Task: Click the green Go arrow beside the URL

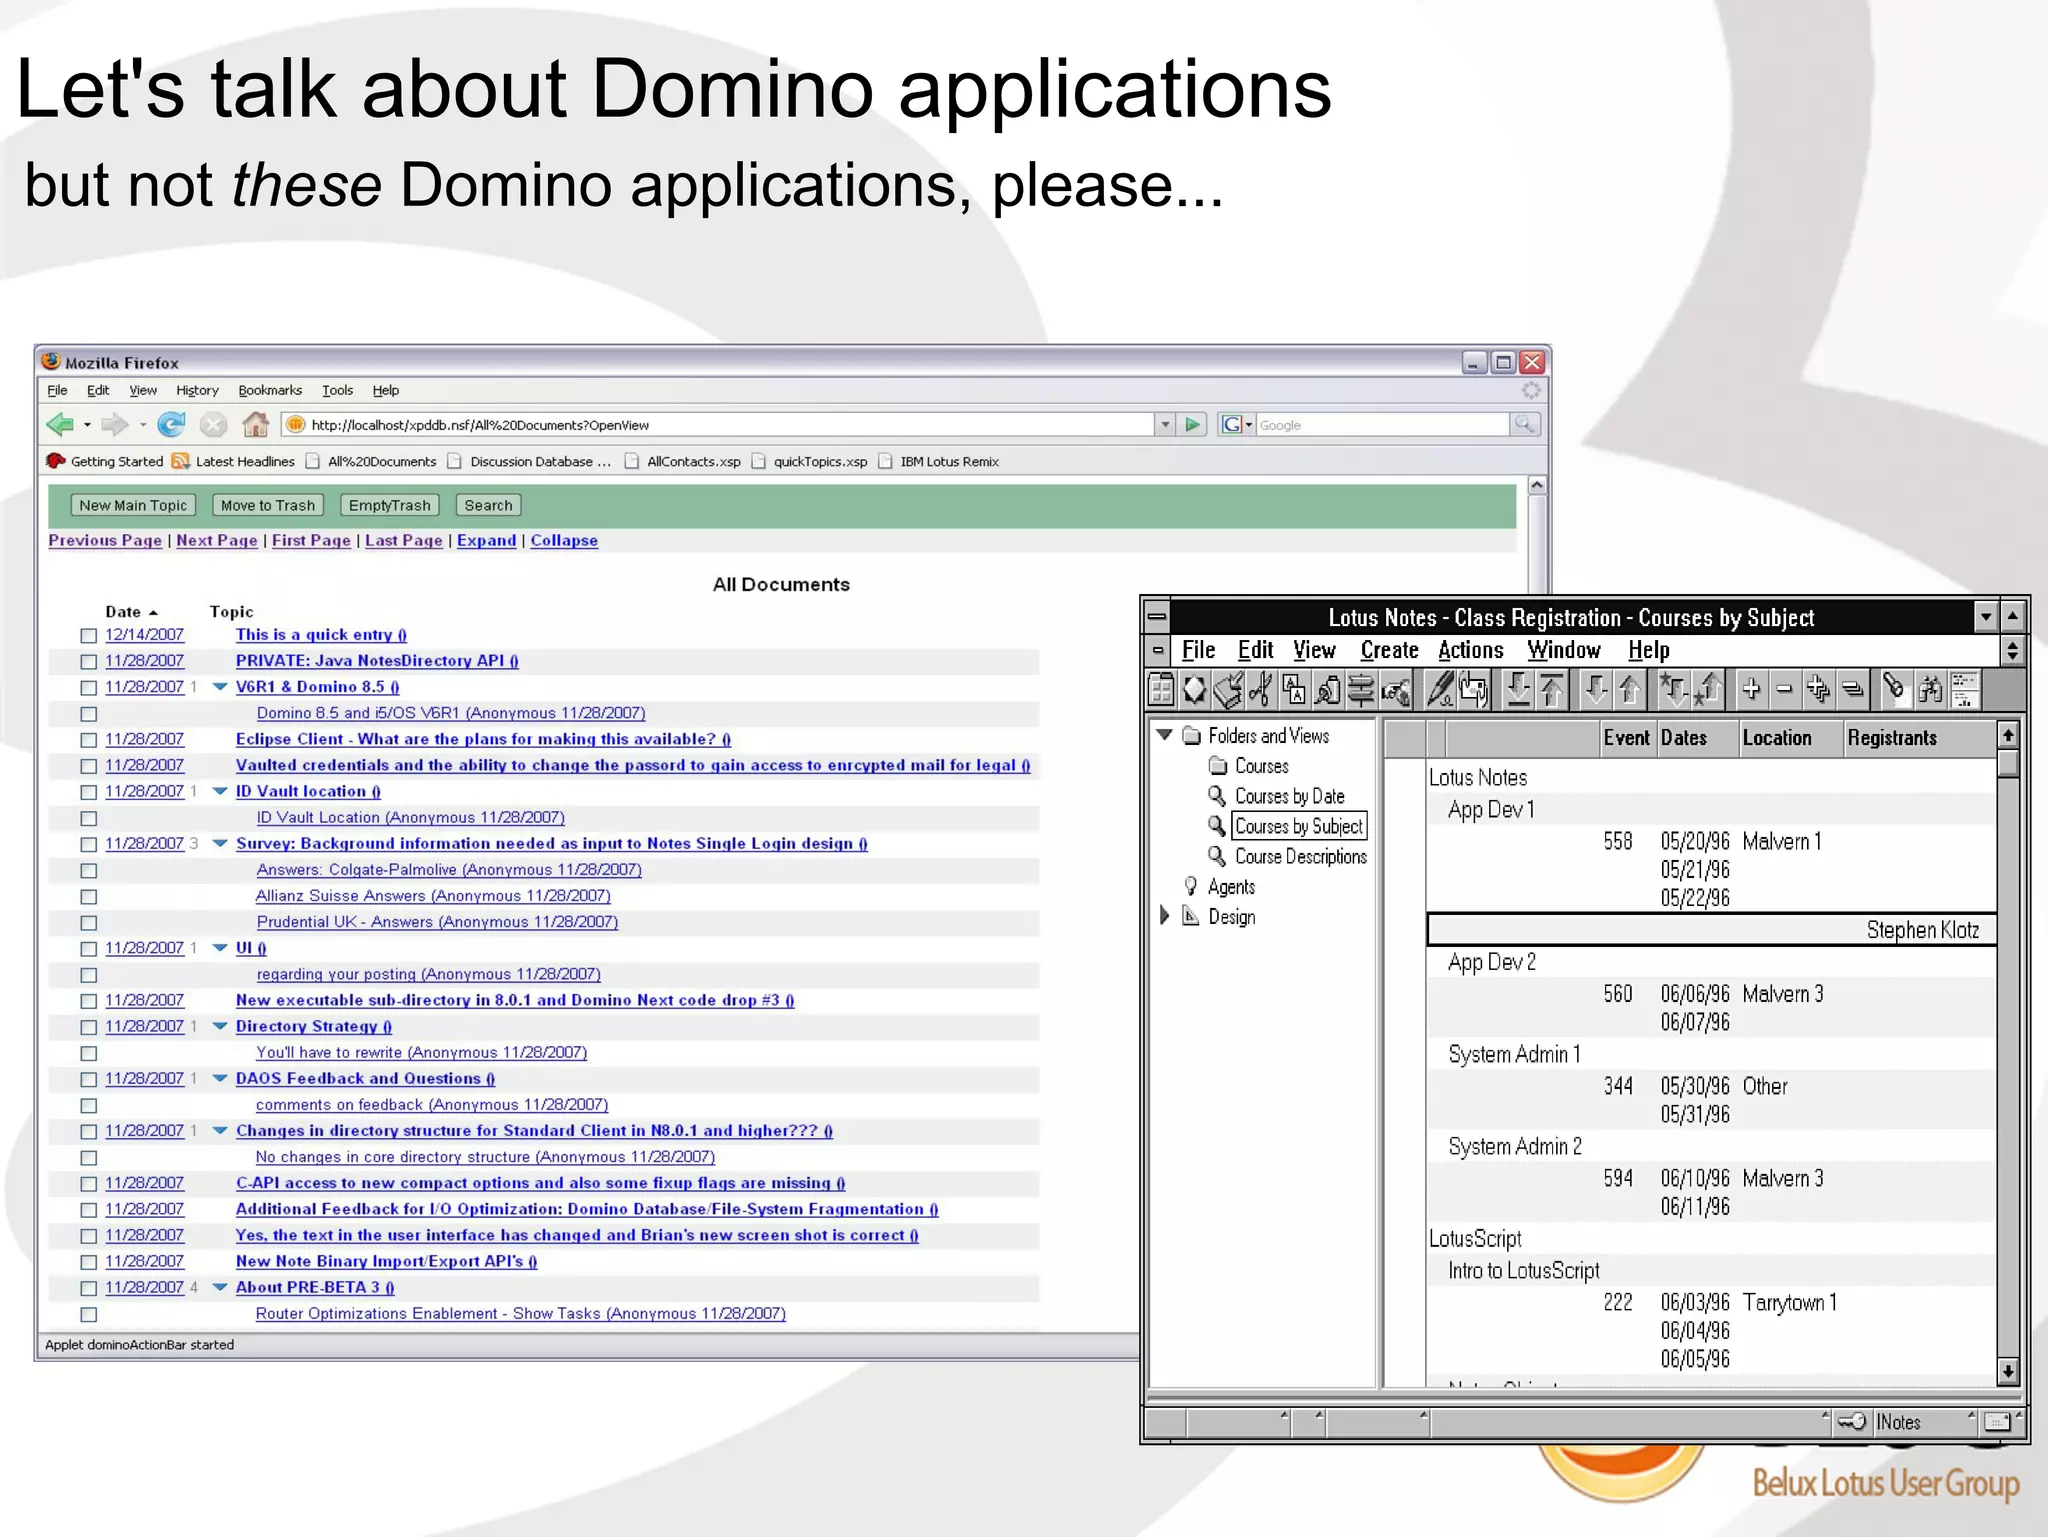Action: click(1192, 425)
